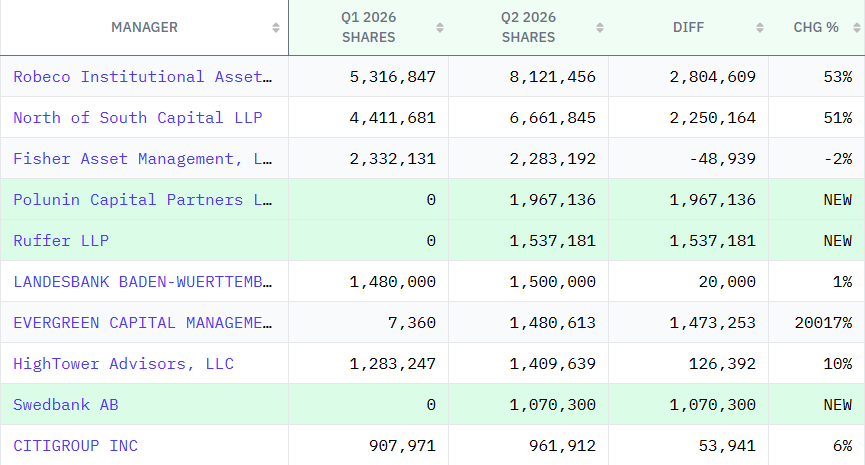Open Ruffer LLP manager link
This screenshot has width=865, height=465.
coord(61,240)
